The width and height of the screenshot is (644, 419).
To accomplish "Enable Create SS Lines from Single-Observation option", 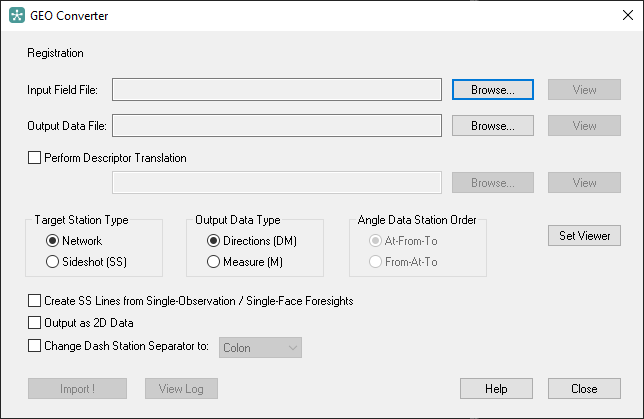I will pyautogui.click(x=34, y=301).
